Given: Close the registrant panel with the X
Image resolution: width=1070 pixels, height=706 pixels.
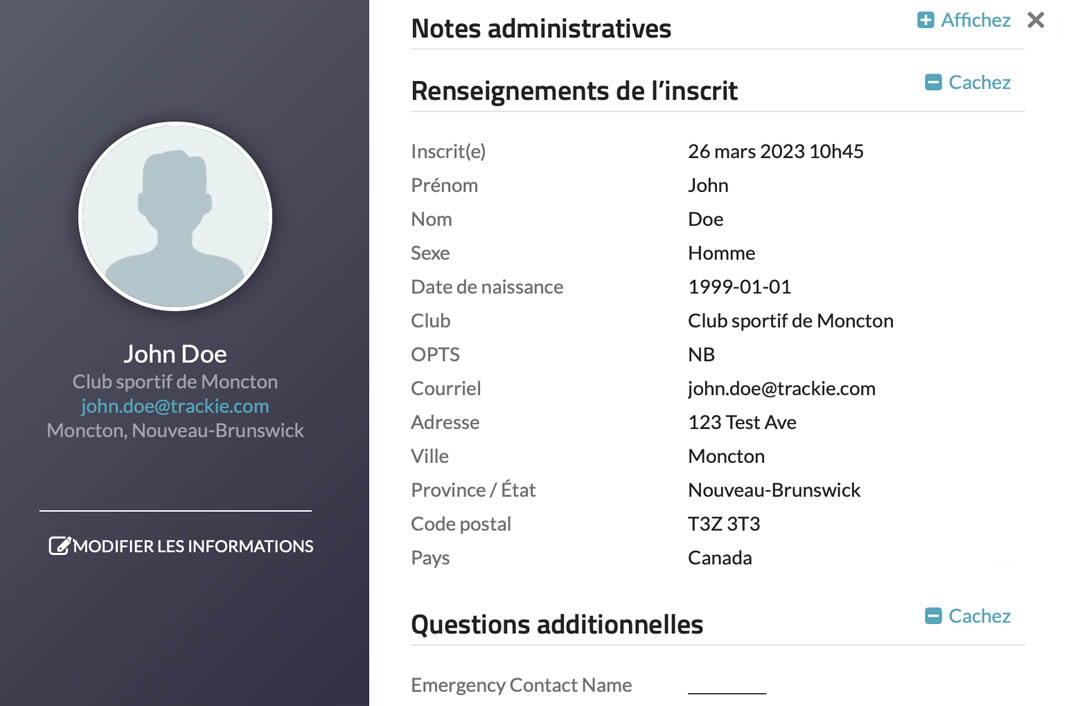Looking at the screenshot, I should pos(1036,20).
